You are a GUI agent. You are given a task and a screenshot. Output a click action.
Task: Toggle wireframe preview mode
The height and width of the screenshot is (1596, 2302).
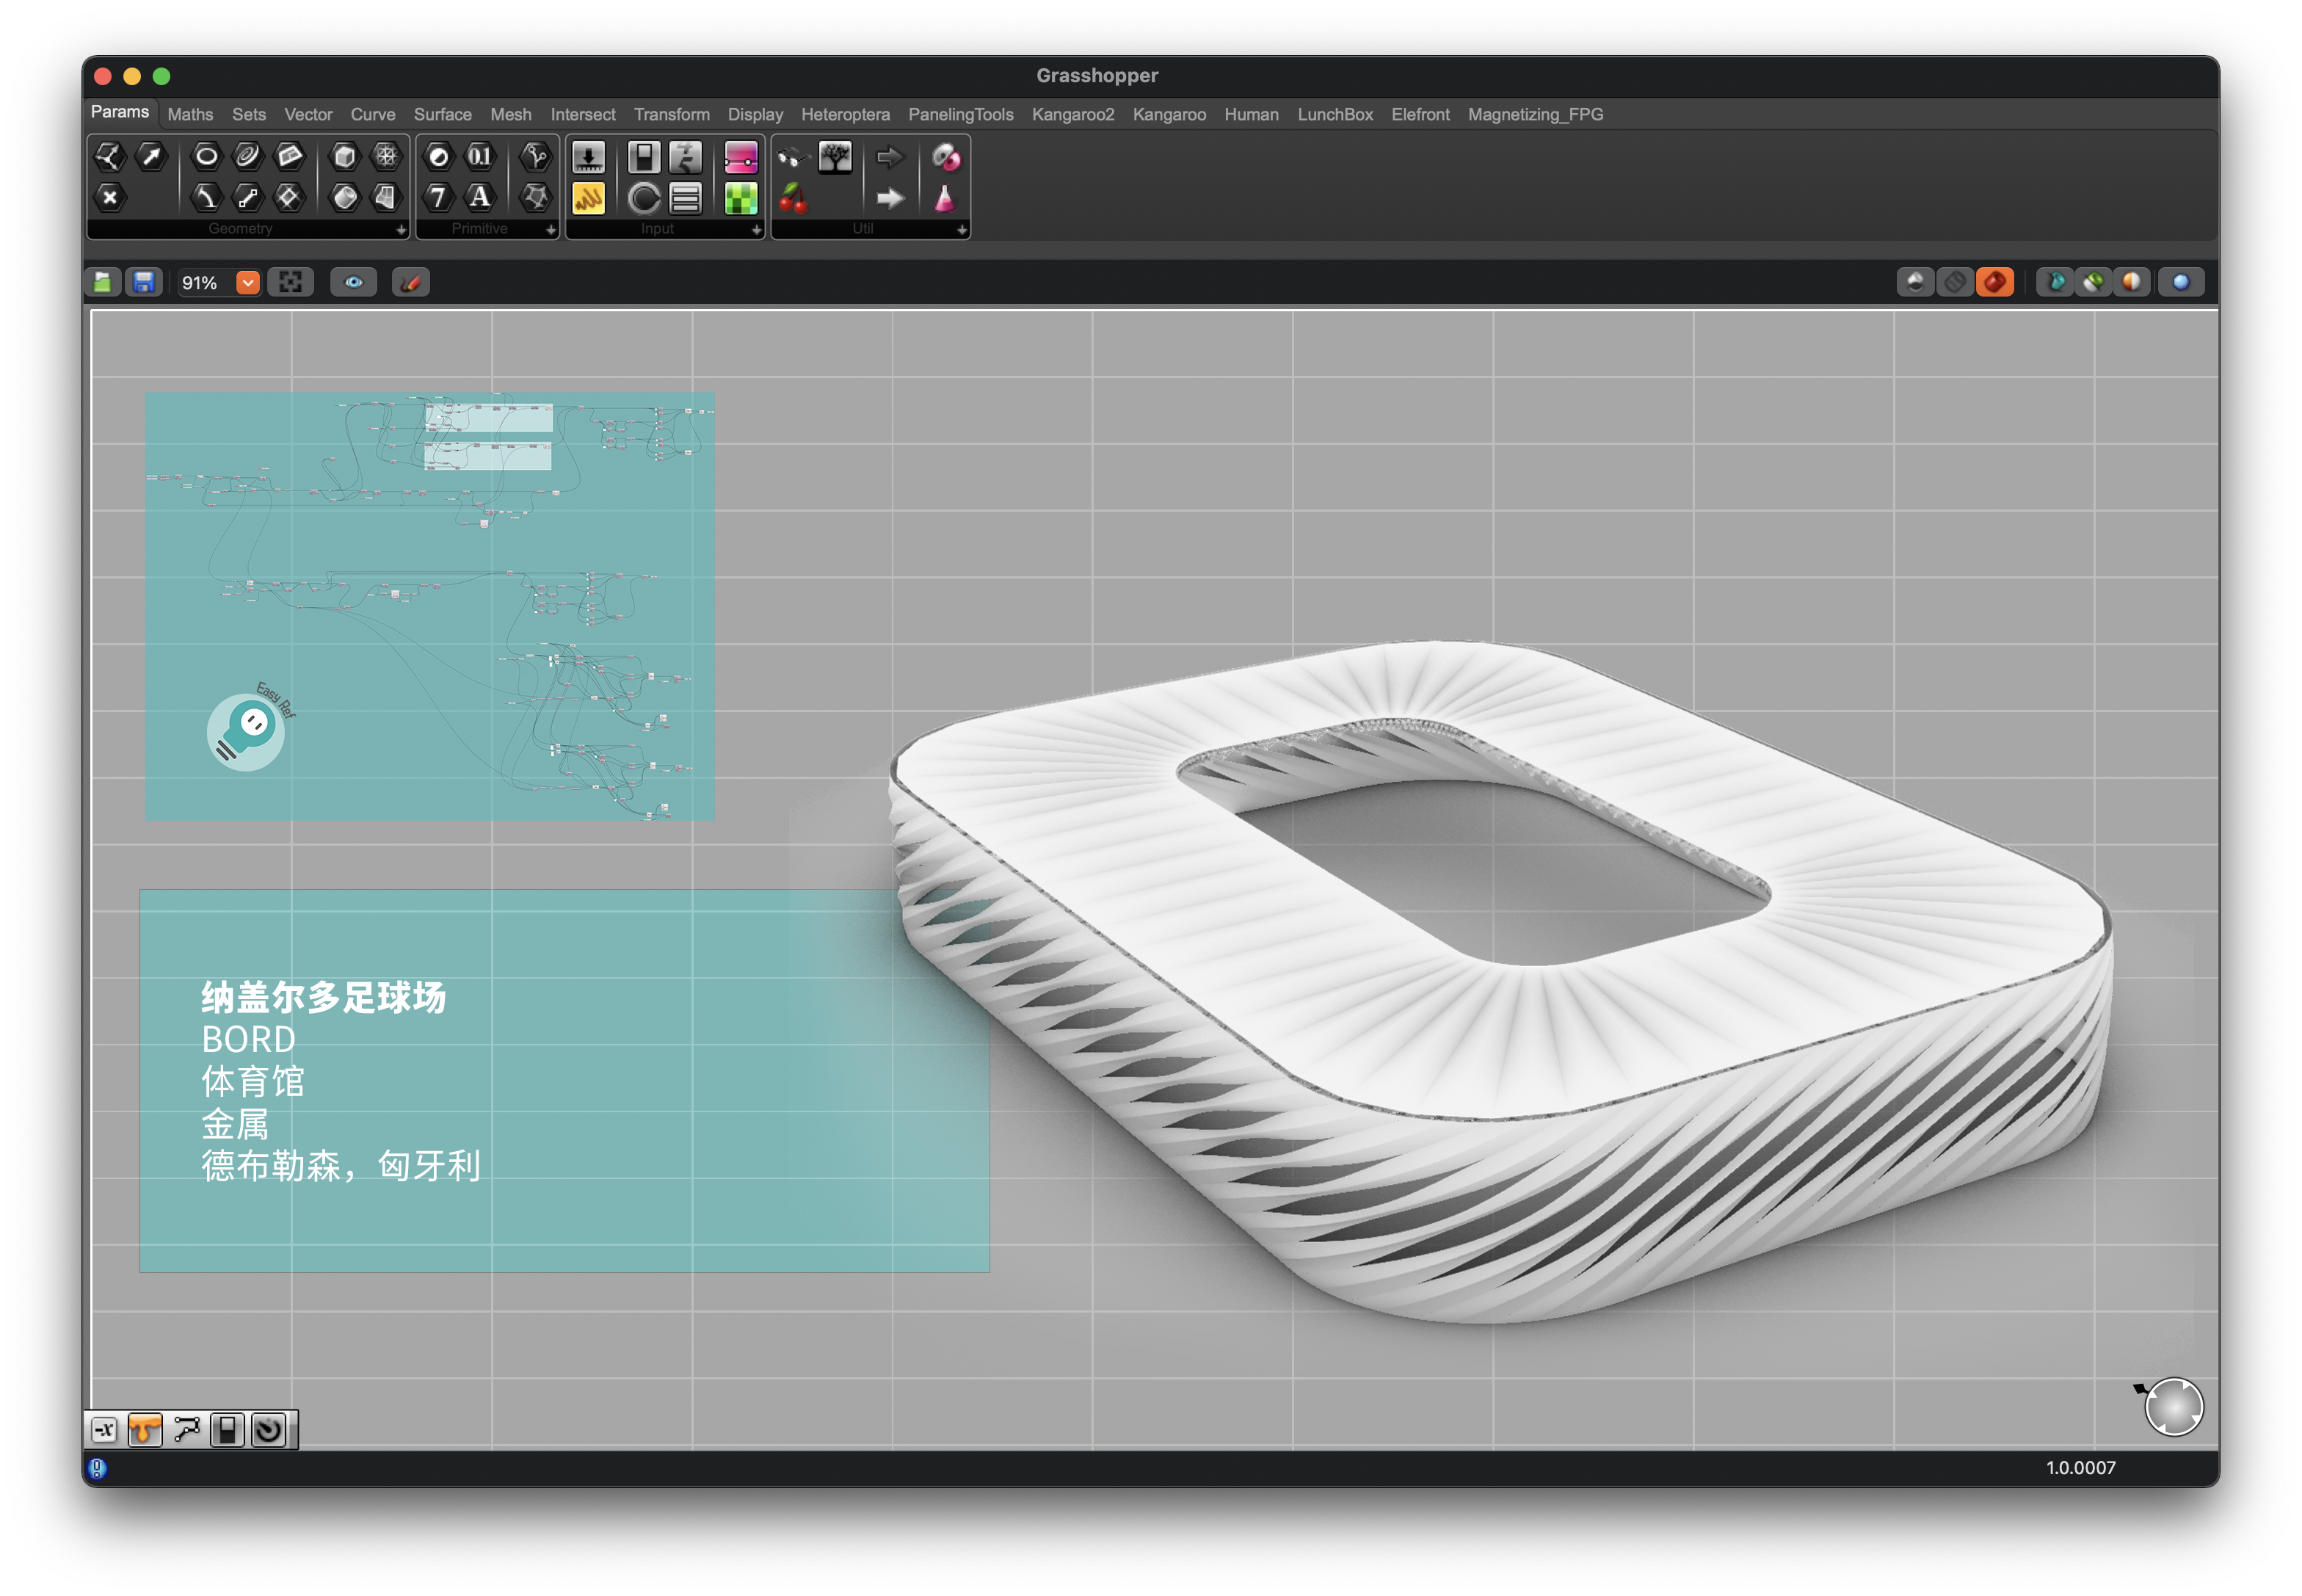click(x=1955, y=283)
